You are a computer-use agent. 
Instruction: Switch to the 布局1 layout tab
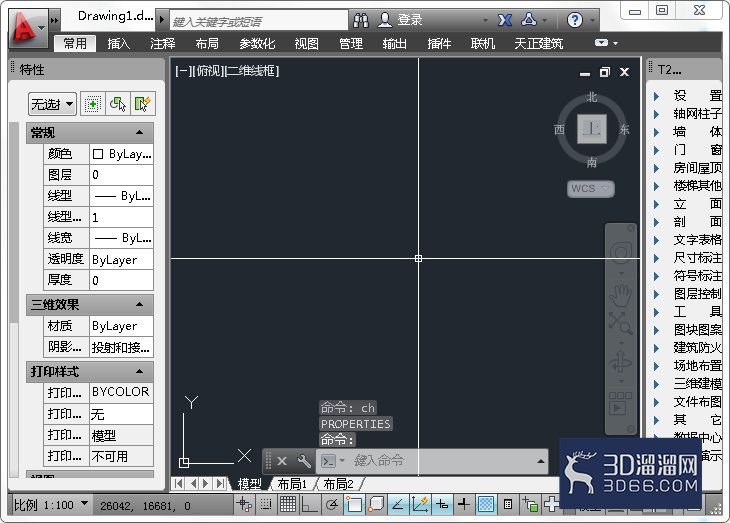click(292, 484)
